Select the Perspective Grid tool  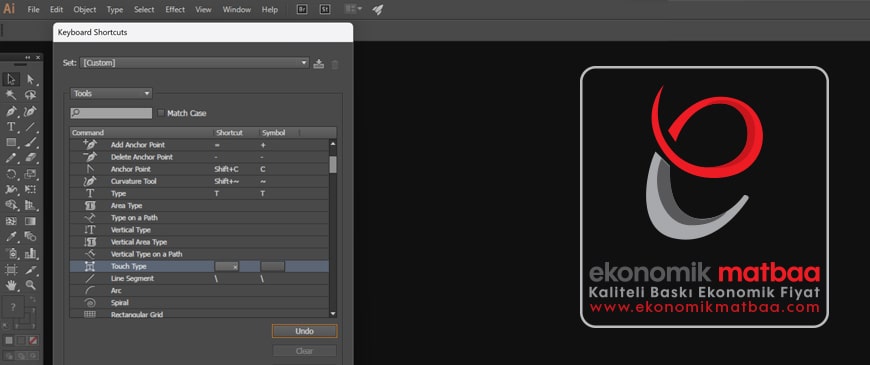tap(31, 205)
